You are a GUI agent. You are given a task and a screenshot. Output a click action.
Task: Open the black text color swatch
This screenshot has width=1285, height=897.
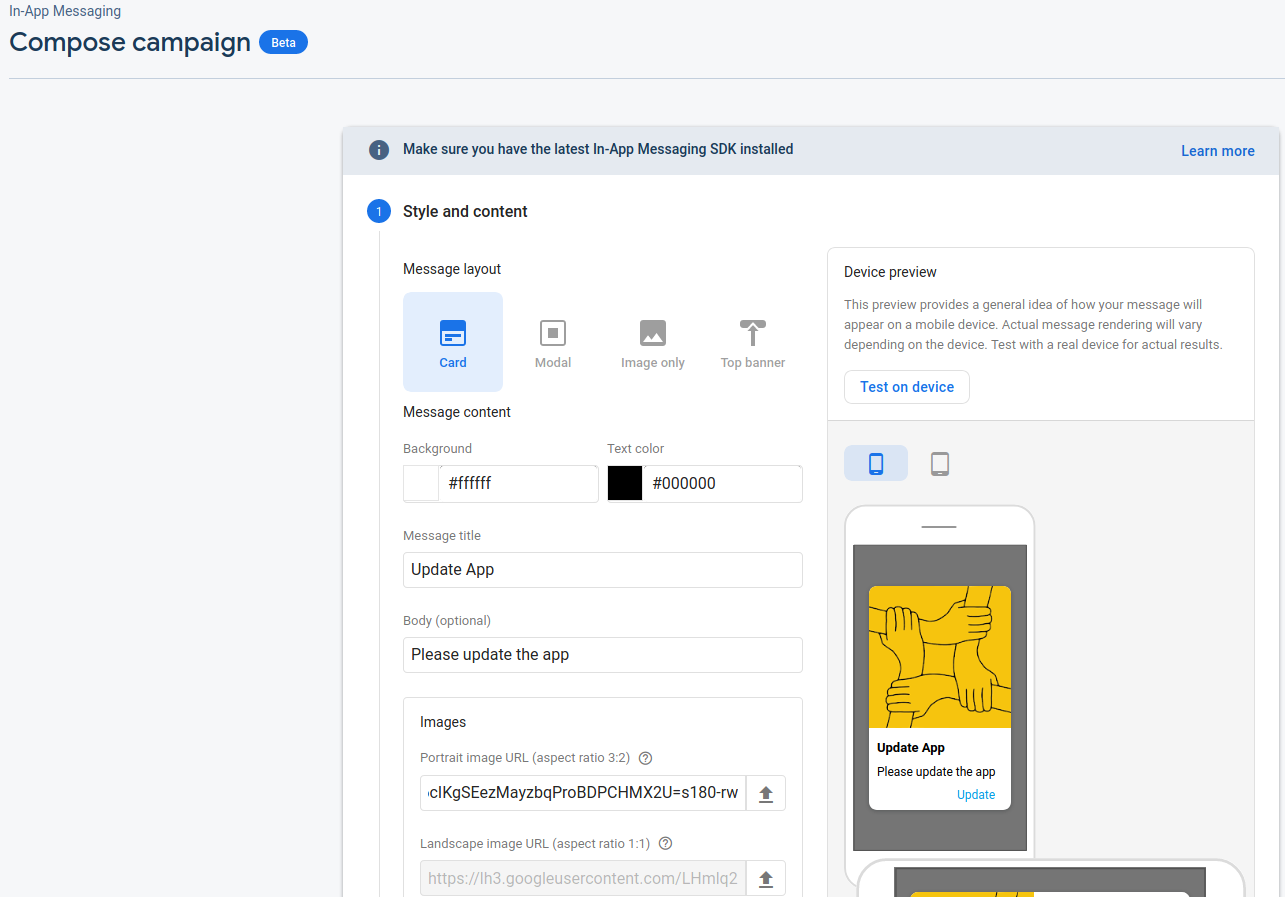pyautogui.click(x=625, y=484)
